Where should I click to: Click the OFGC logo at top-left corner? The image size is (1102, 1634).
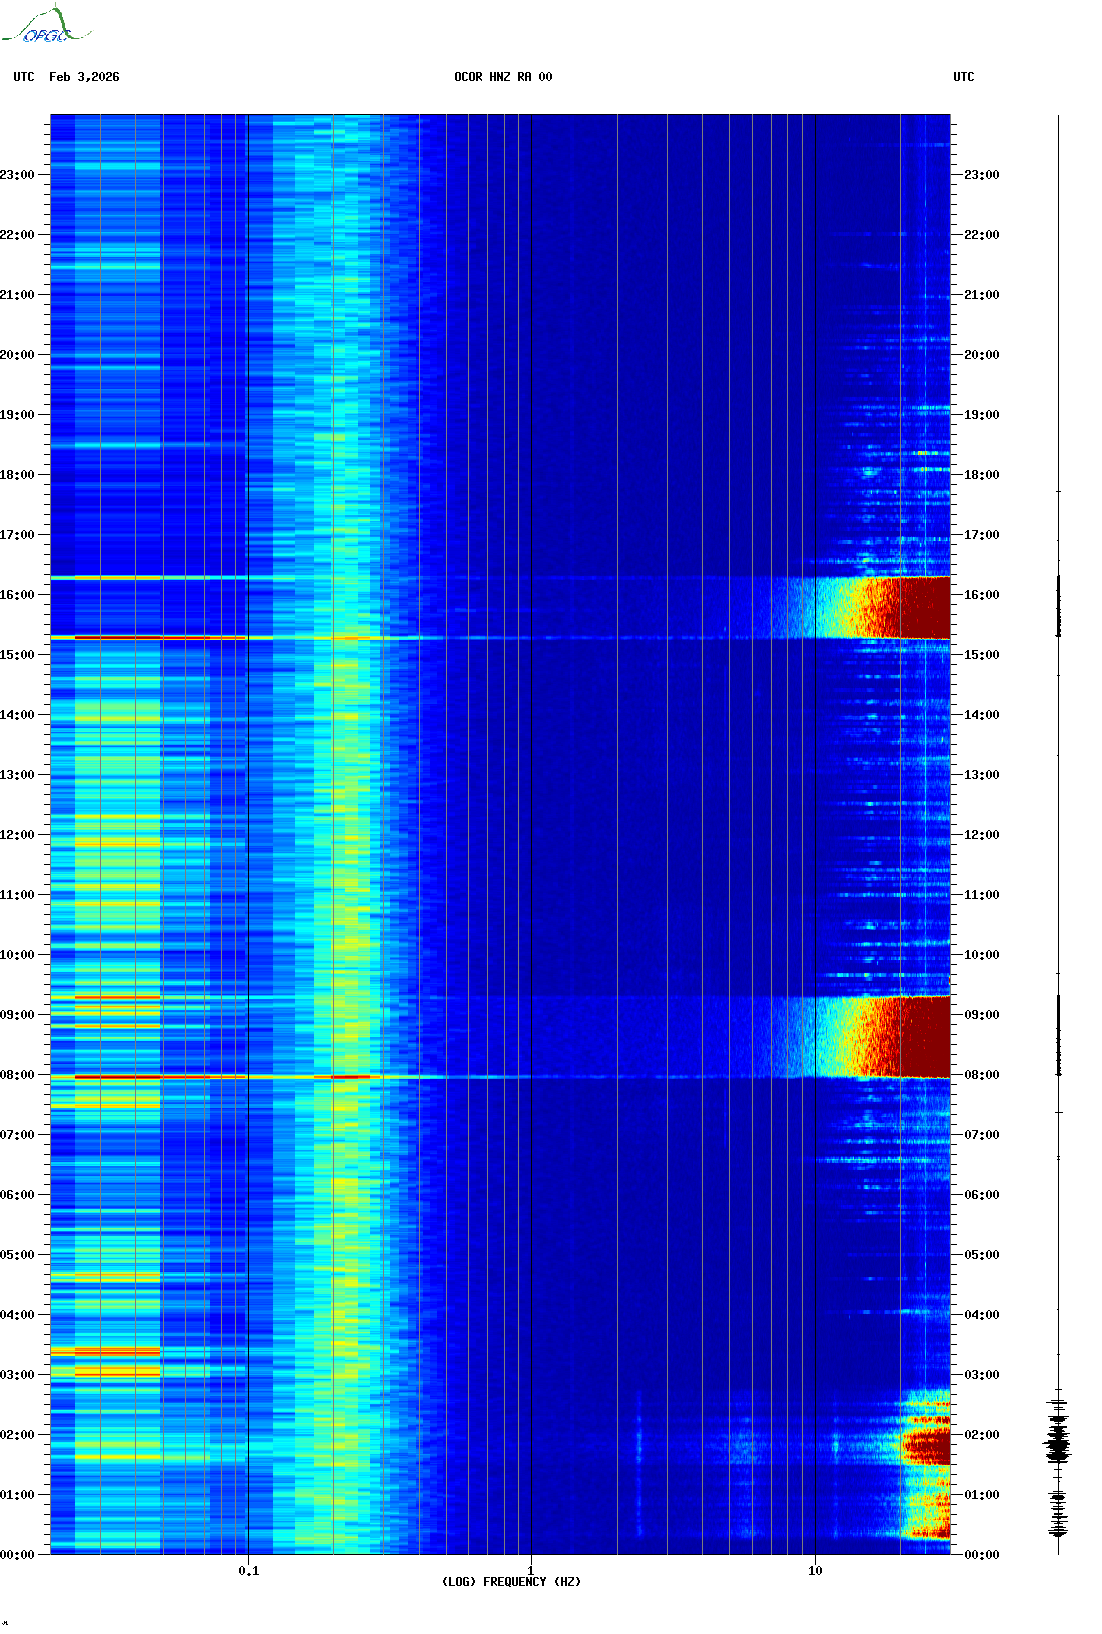pos(45,25)
